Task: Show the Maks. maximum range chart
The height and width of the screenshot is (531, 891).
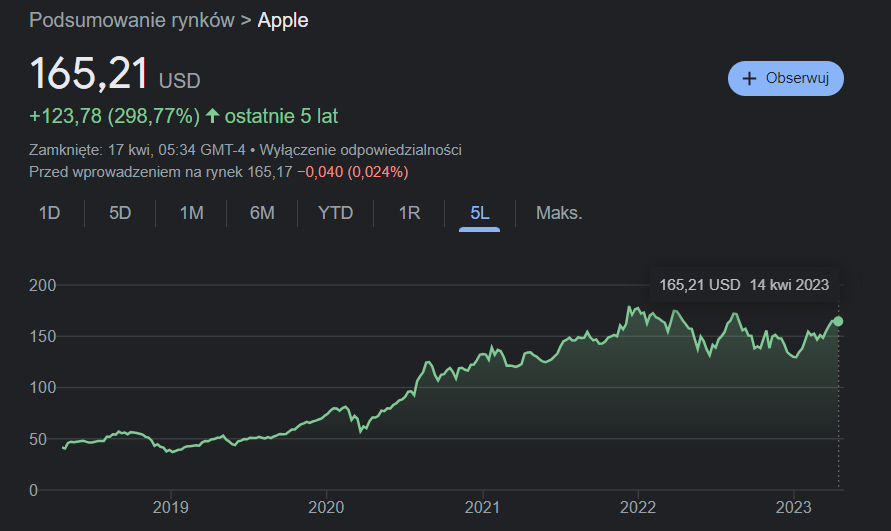Action: (559, 213)
